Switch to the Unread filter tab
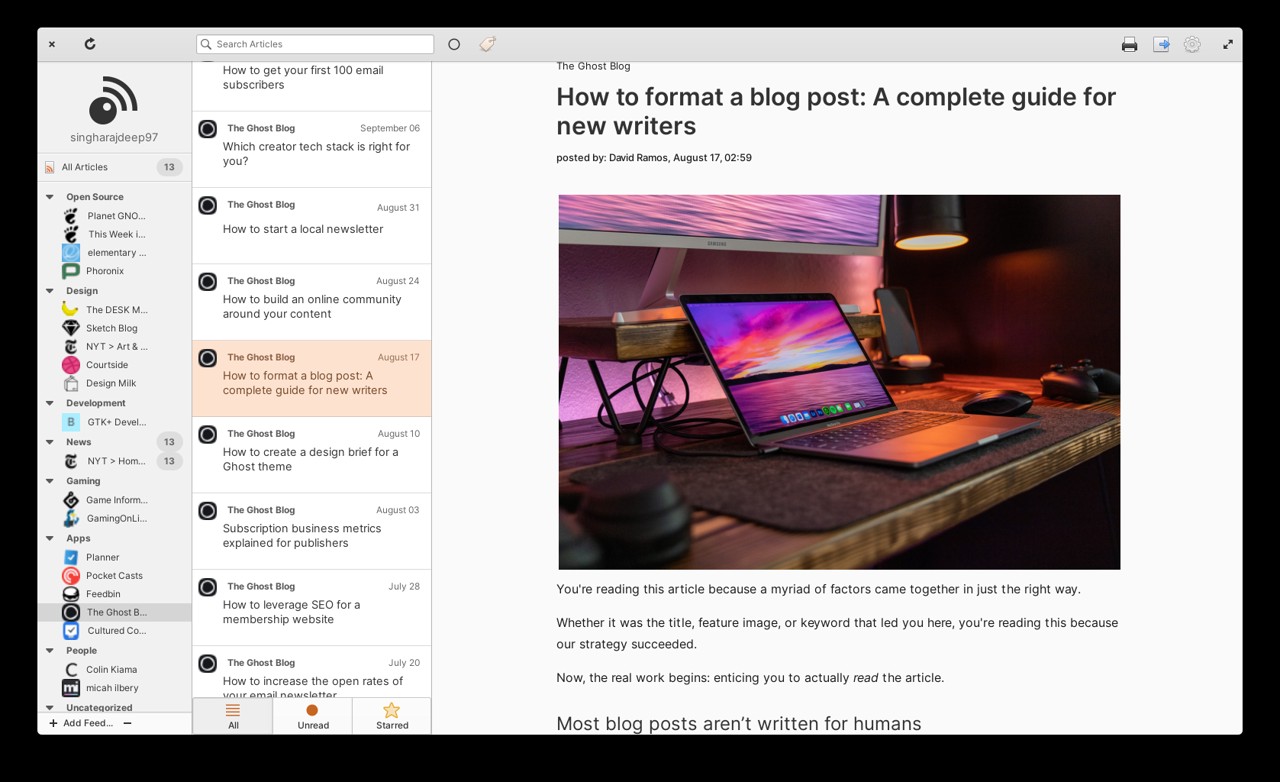This screenshot has width=1280, height=782. (312, 716)
